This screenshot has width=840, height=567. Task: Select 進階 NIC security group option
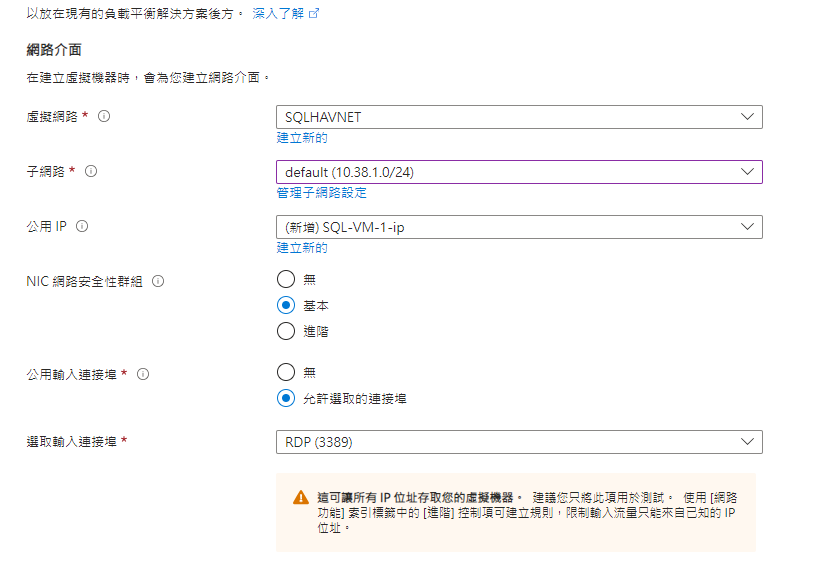point(286,331)
